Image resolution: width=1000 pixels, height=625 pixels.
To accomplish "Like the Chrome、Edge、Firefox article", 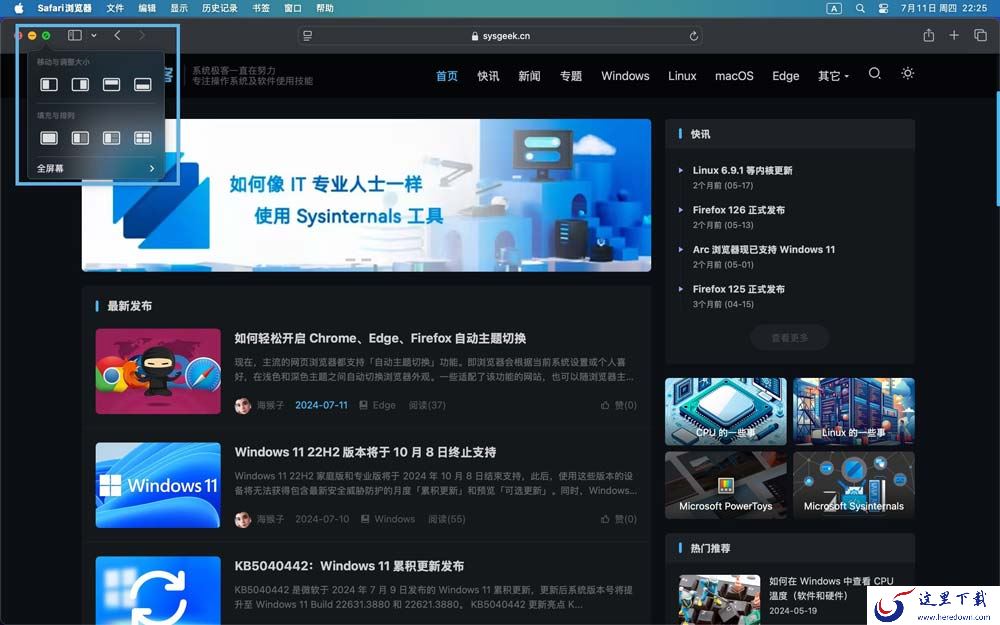I will 619,405.
